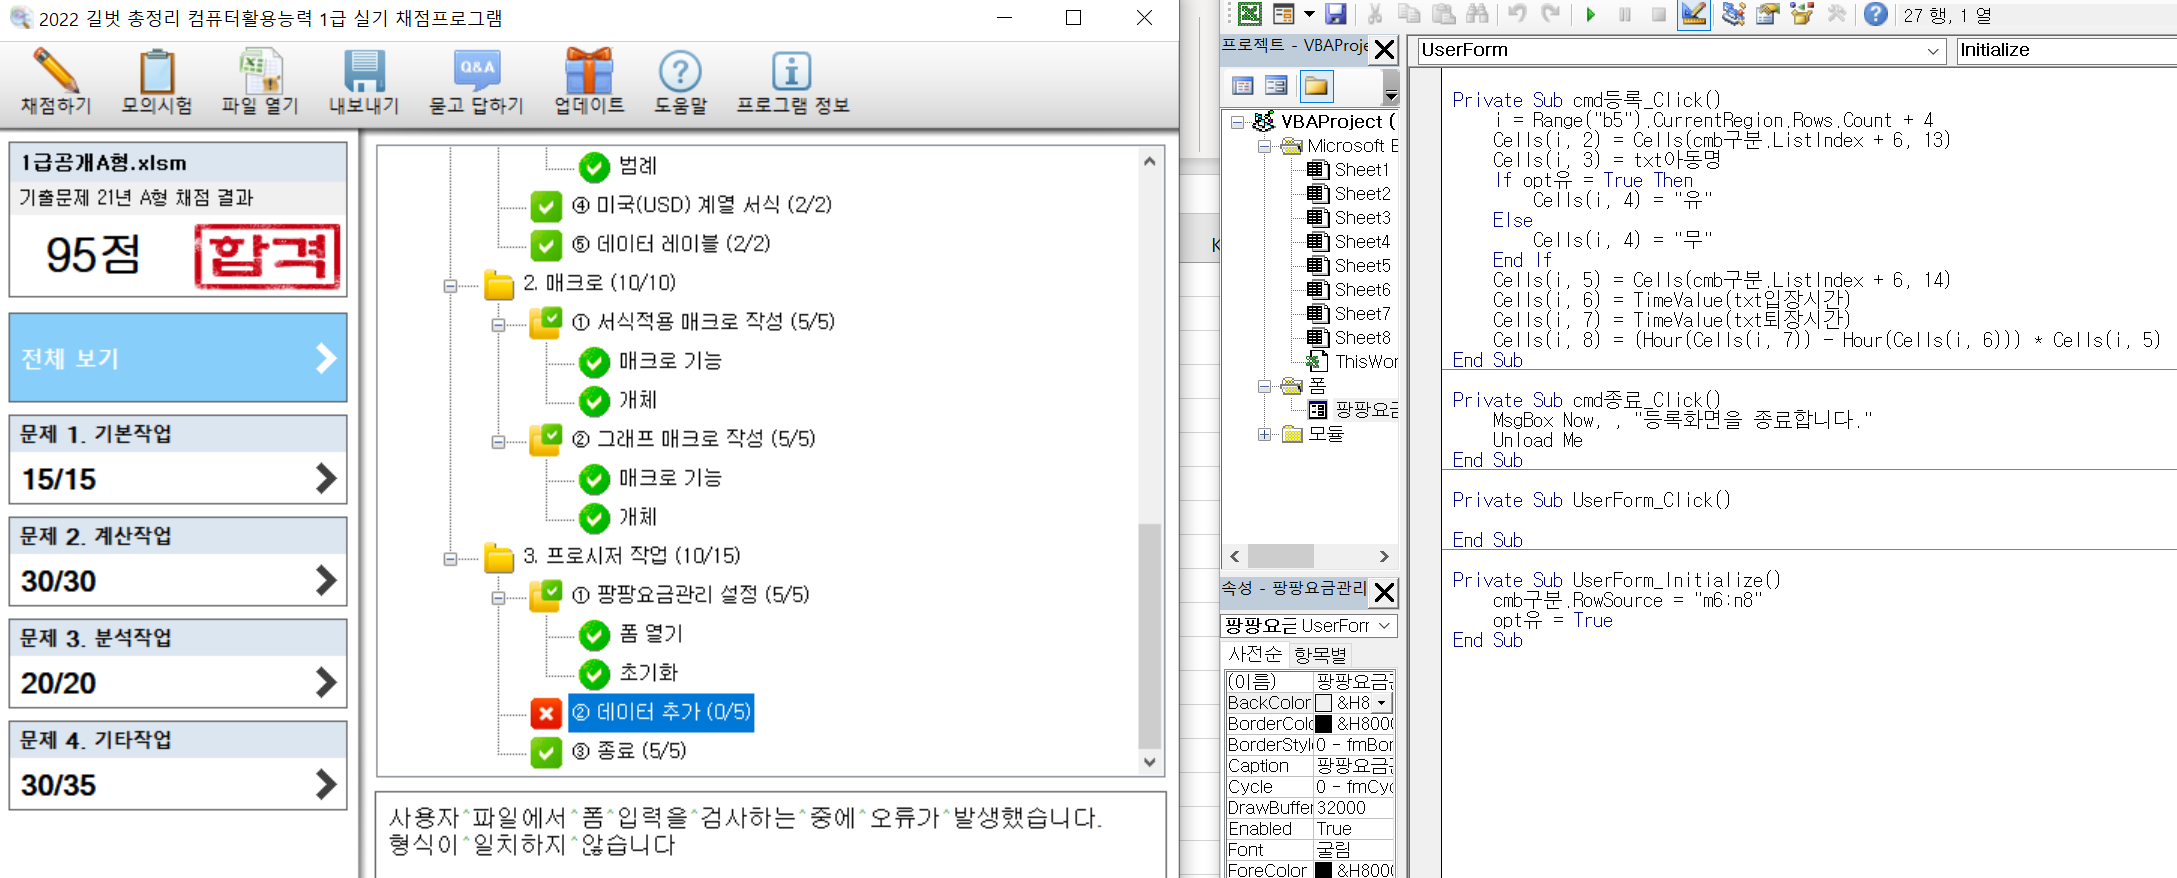Toggle Folders view in the Project explorer
The width and height of the screenshot is (2177, 878).
(1316, 87)
